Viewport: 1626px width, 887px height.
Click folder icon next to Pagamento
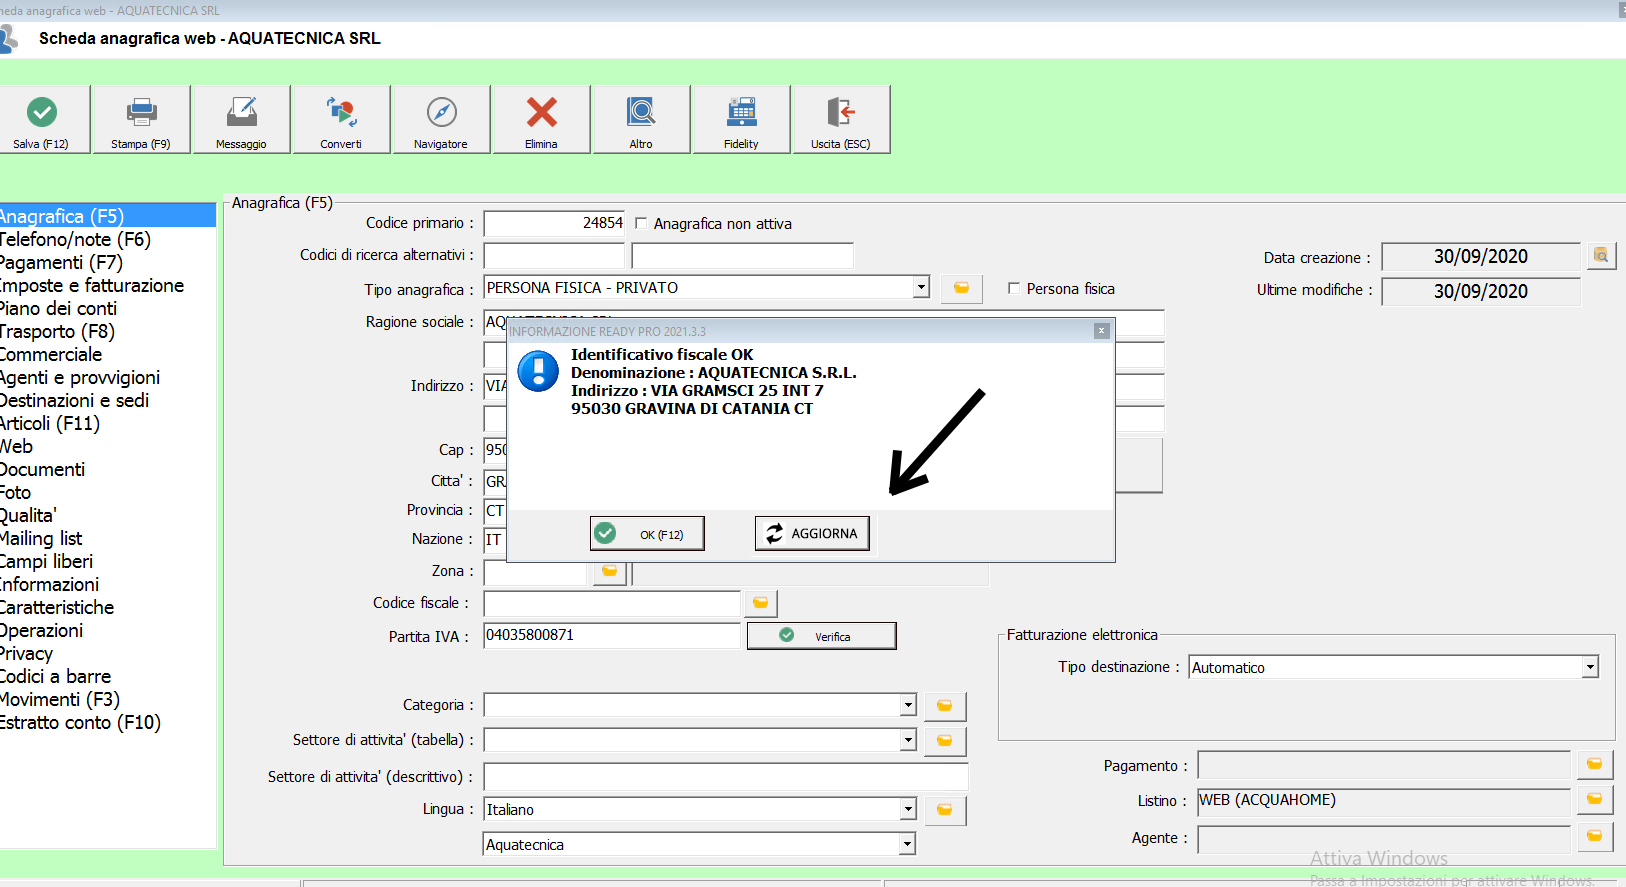click(x=1595, y=765)
